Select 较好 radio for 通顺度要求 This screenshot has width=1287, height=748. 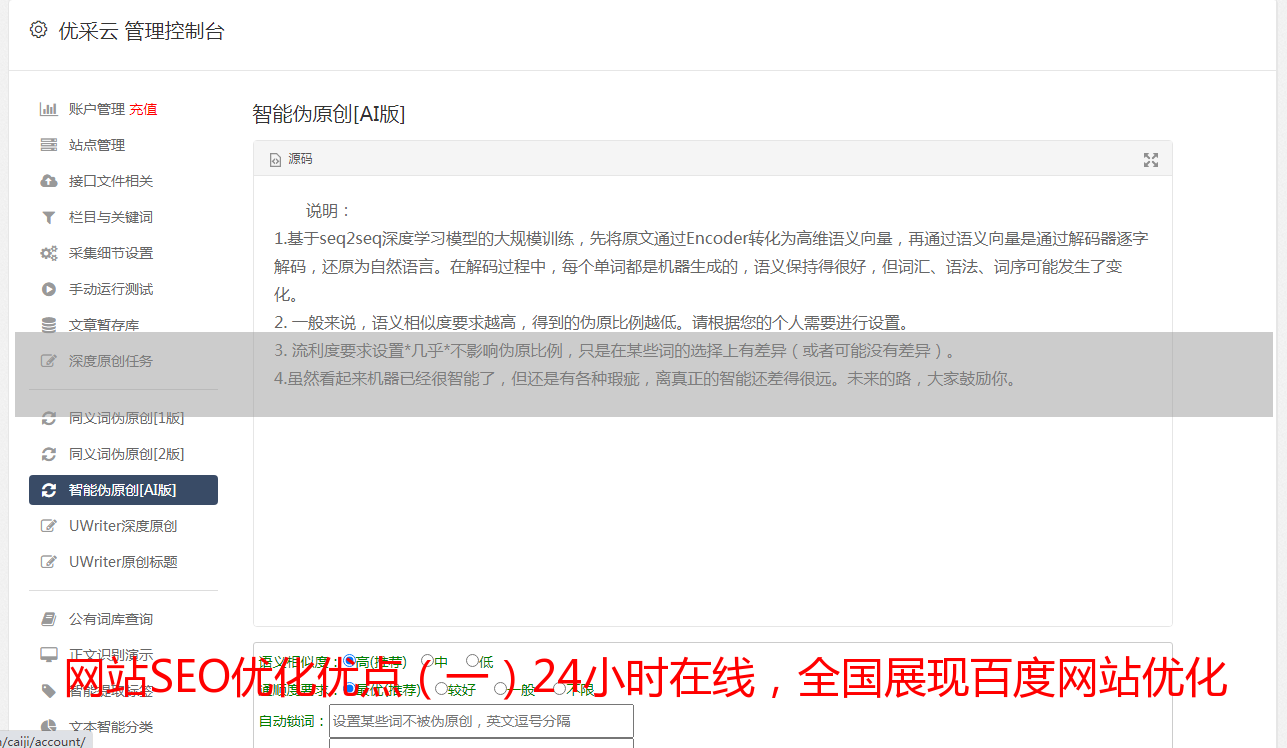tap(441, 688)
